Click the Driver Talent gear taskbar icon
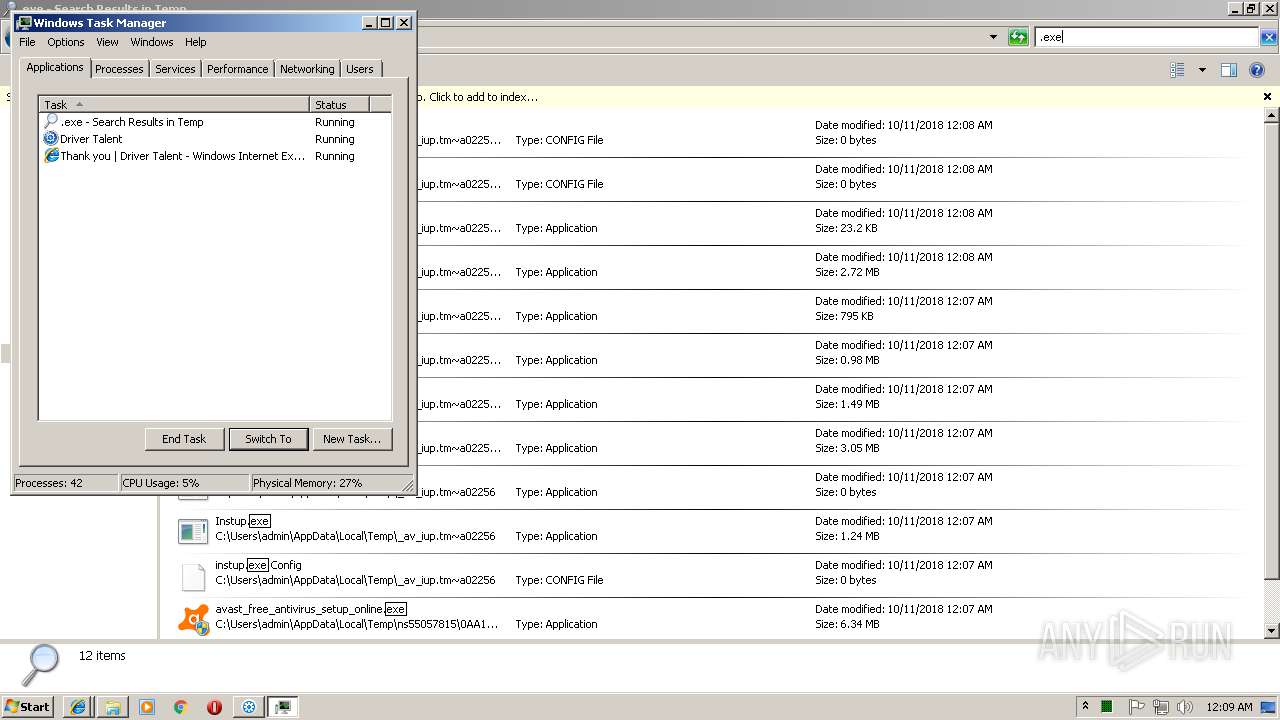Viewport: 1280px width, 720px height. pyautogui.click(x=249, y=707)
